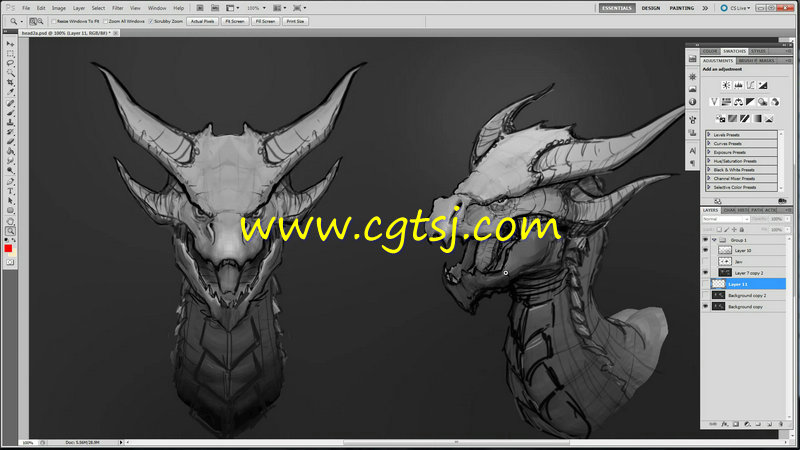Screen dimensions: 800x450
Task: Open the Image menu
Action: click(x=59, y=8)
